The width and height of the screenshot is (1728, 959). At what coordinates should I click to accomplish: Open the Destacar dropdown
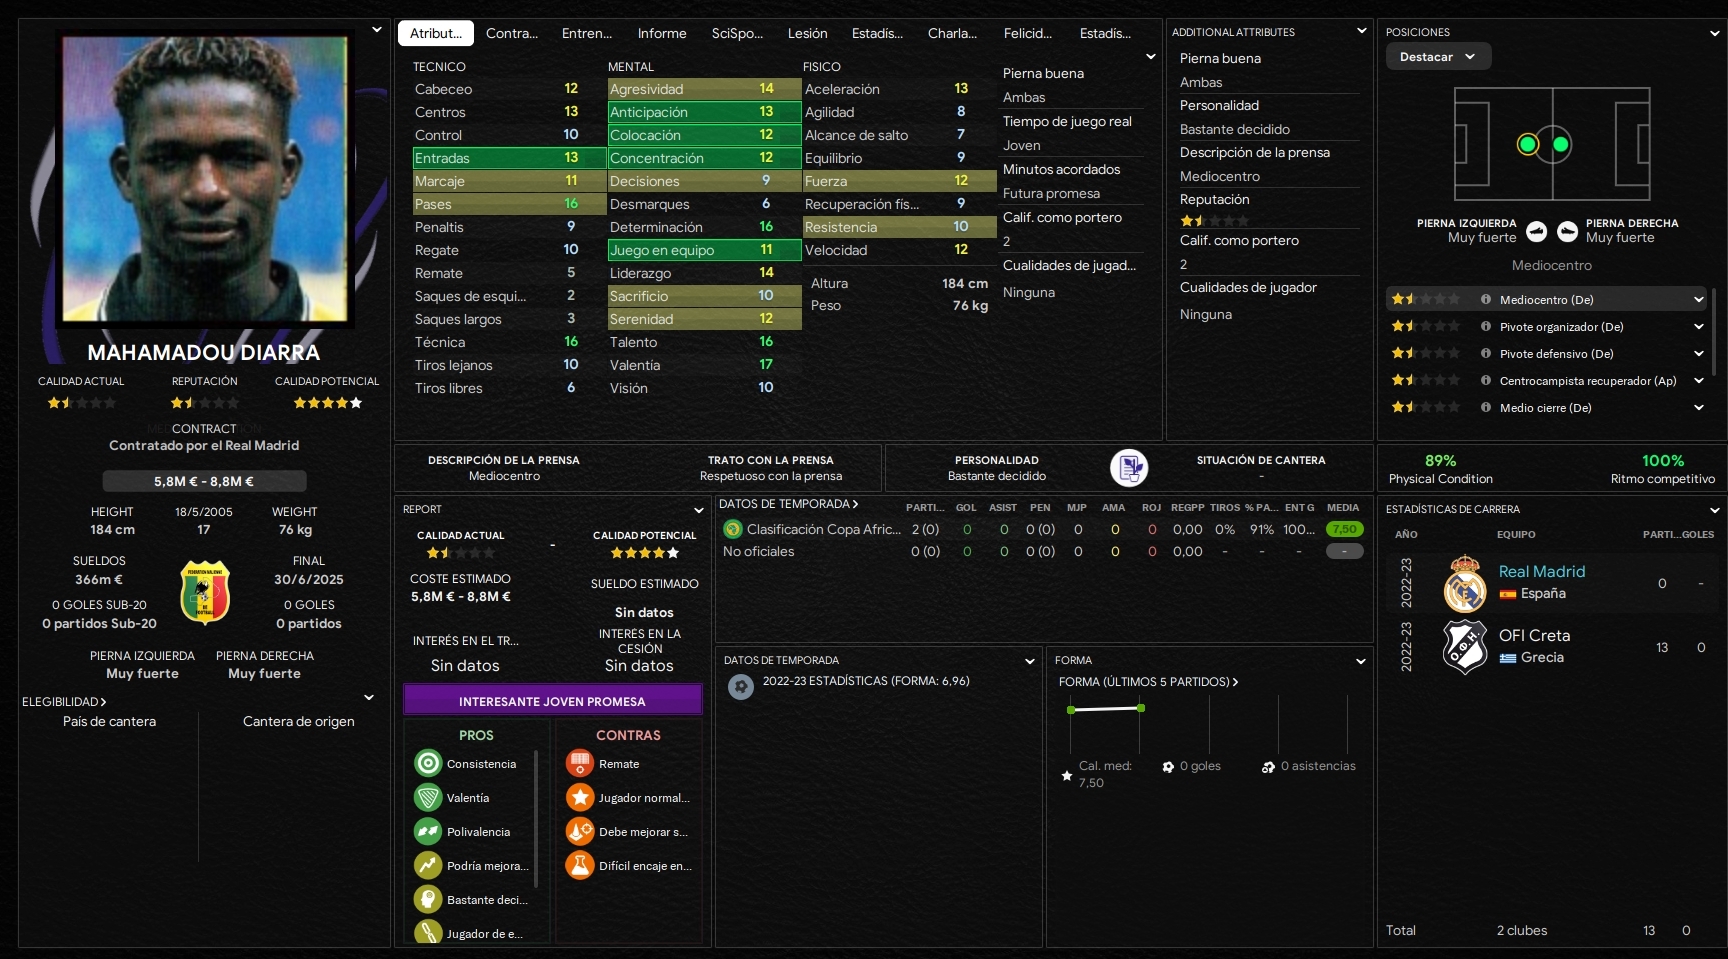[1438, 56]
